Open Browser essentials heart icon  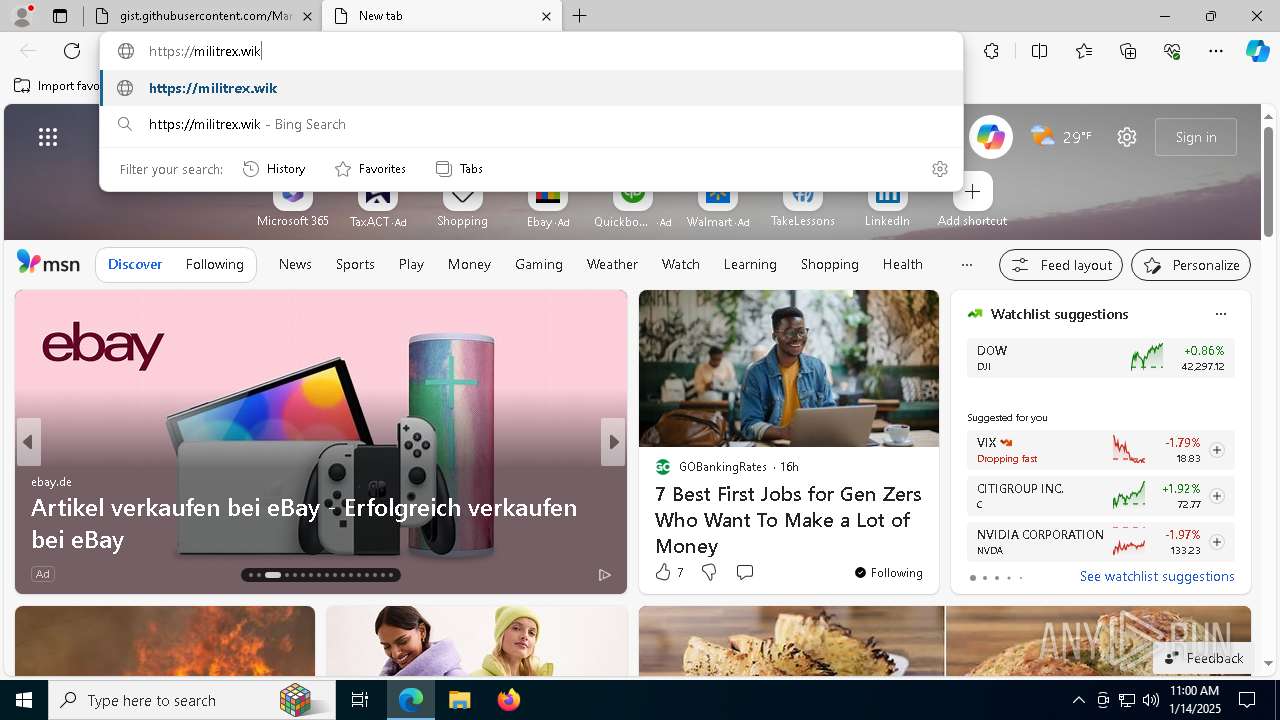(1172, 51)
